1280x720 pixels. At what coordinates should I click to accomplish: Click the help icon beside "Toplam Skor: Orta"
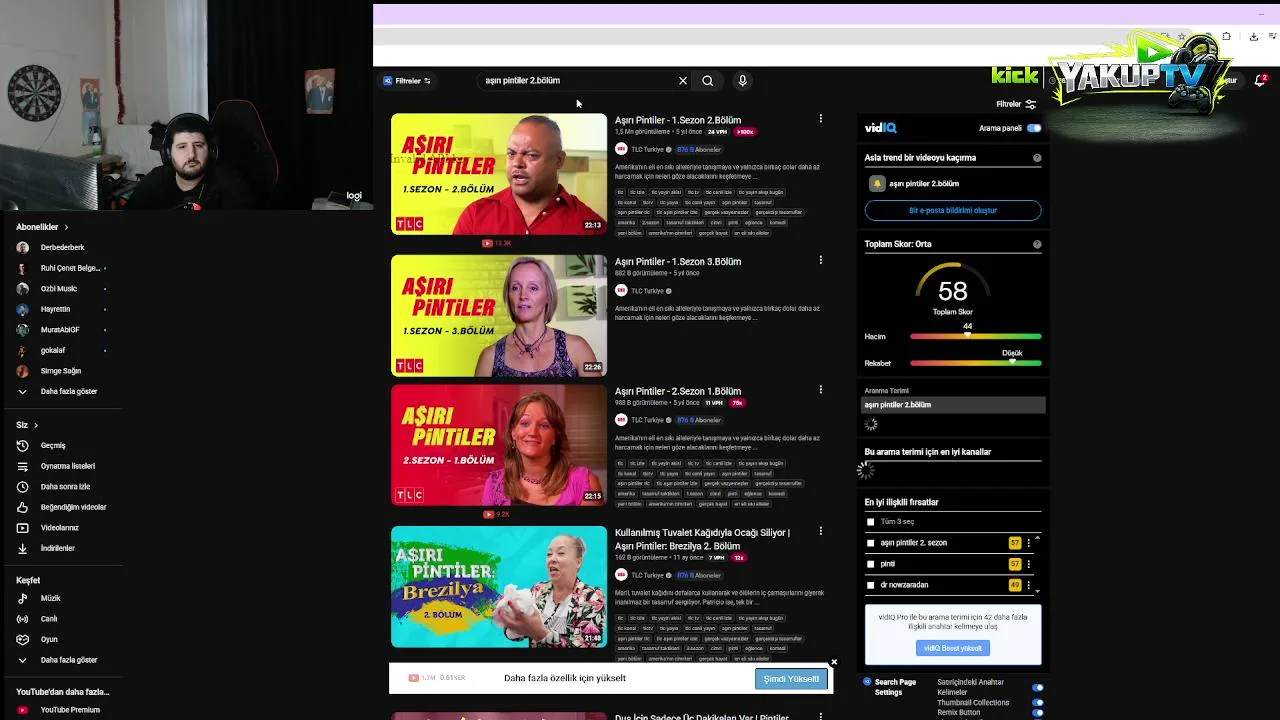coord(1037,244)
